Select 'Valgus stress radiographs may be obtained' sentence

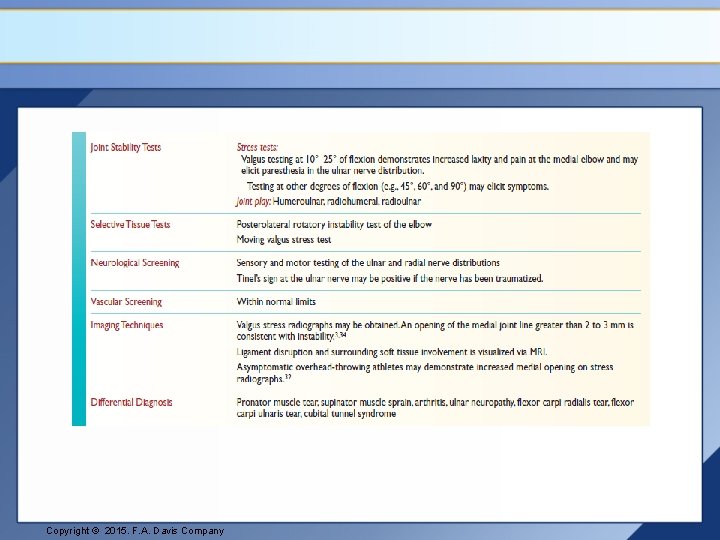(x=435, y=331)
